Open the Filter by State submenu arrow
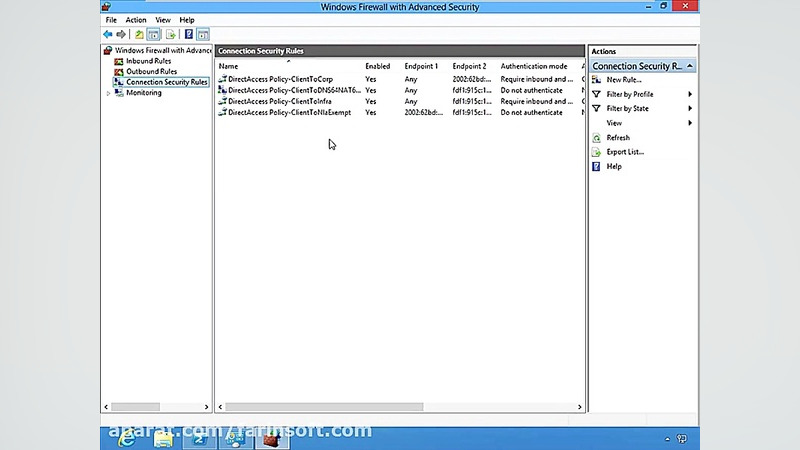Screen dimensions: 800x450 690,109
